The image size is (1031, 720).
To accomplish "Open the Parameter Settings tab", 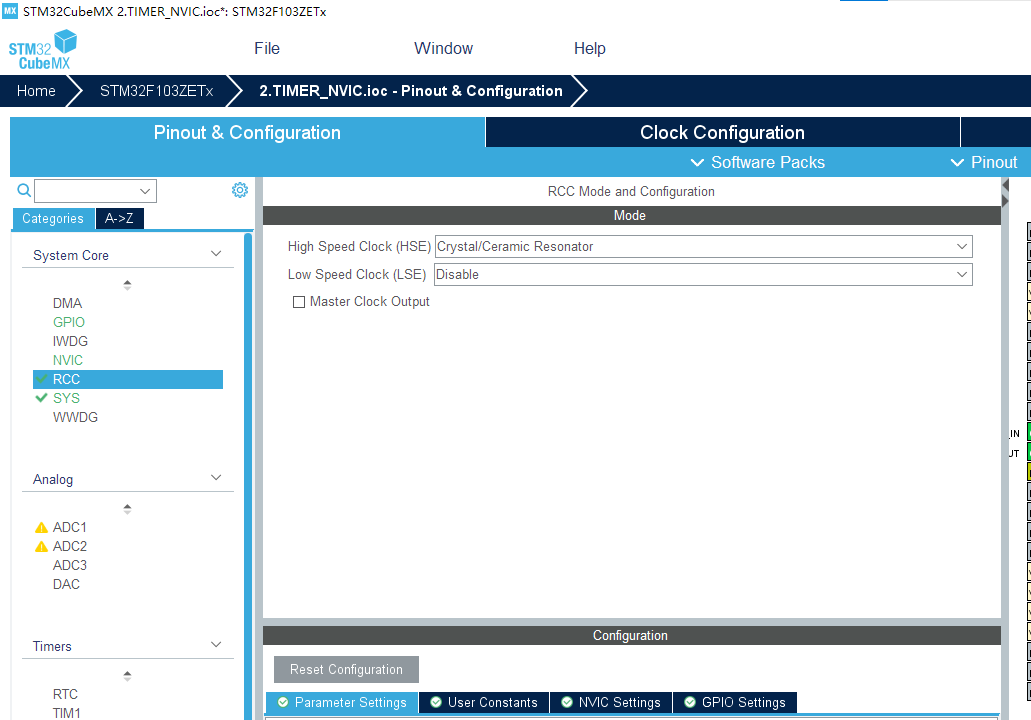I will (342, 702).
